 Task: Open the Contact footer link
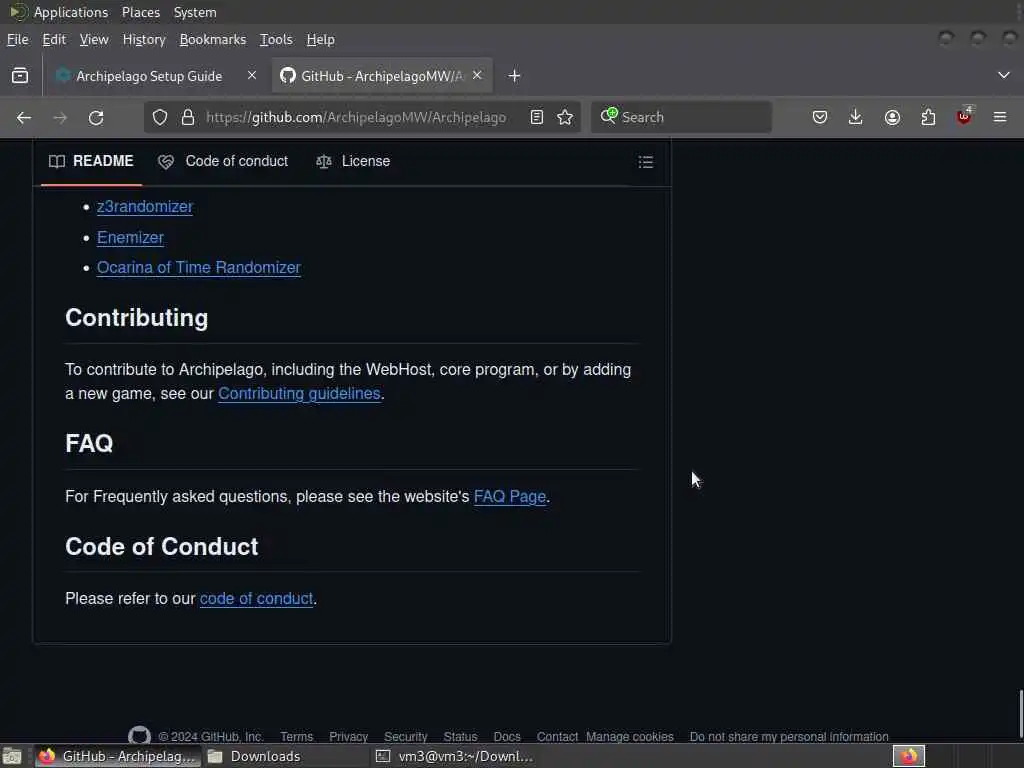point(557,737)
